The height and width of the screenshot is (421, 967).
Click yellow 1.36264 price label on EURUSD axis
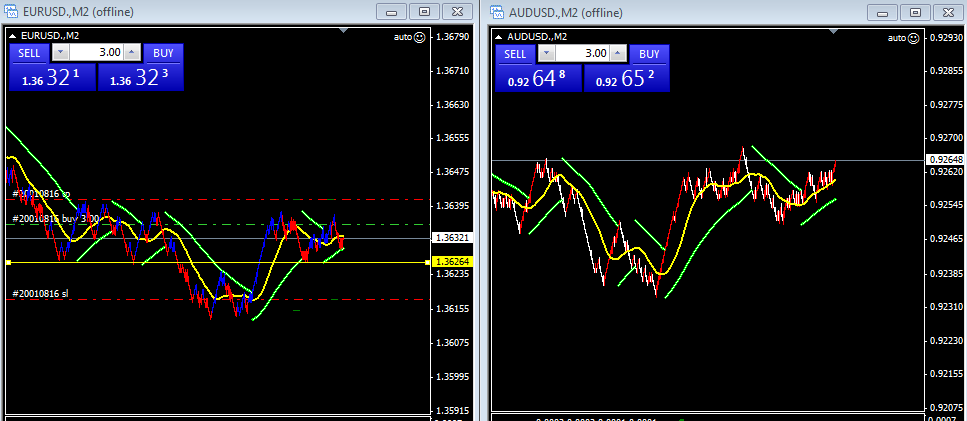tap(452, 262)
